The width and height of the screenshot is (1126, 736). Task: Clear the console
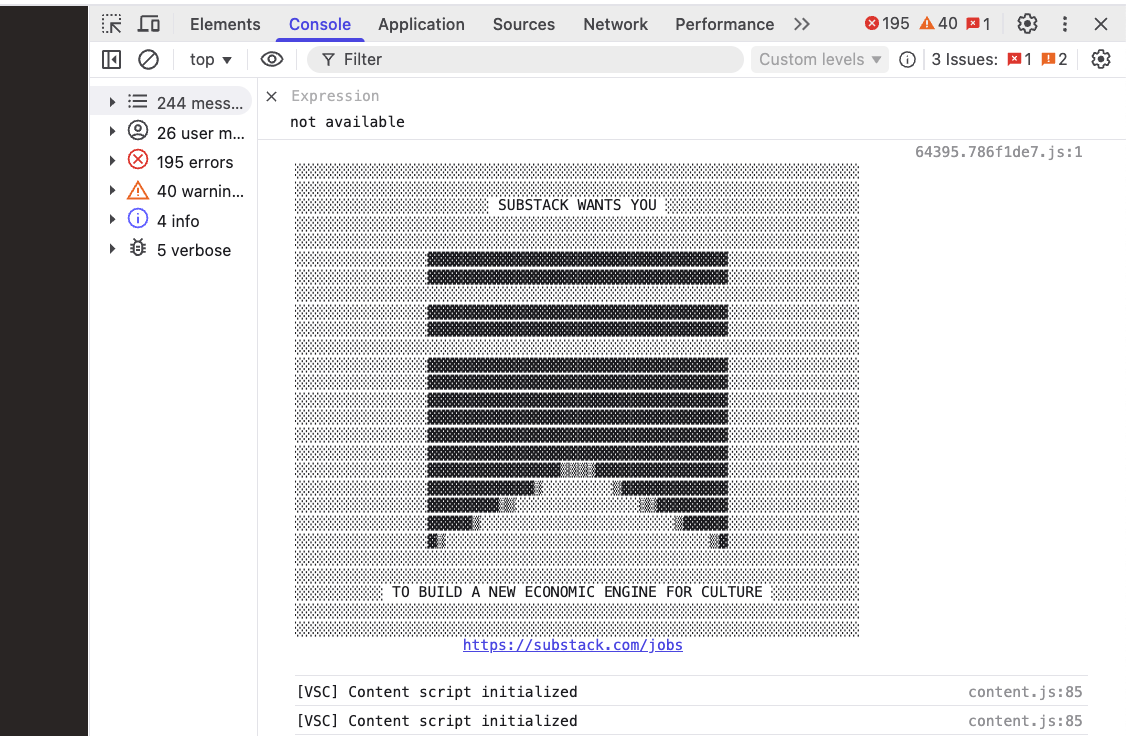[x=148, y=60]
